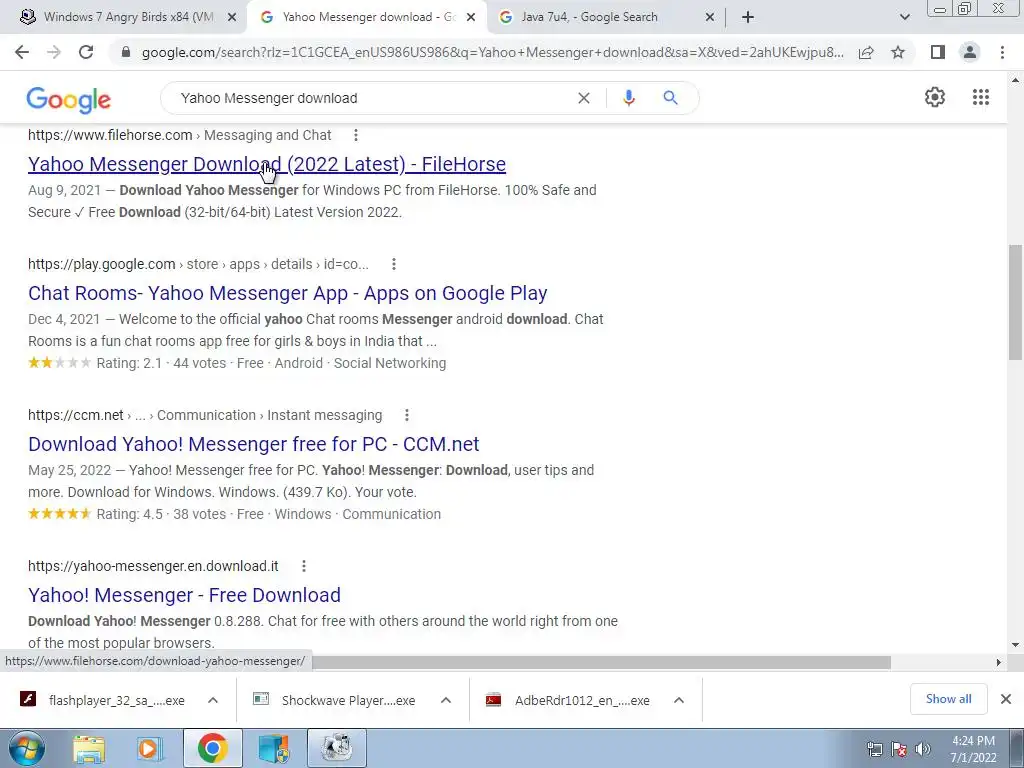The image size is (1024, 768).
Task: Open the tab search dropdown arrow
Action: pyautogui.click(x=904, y=17)
